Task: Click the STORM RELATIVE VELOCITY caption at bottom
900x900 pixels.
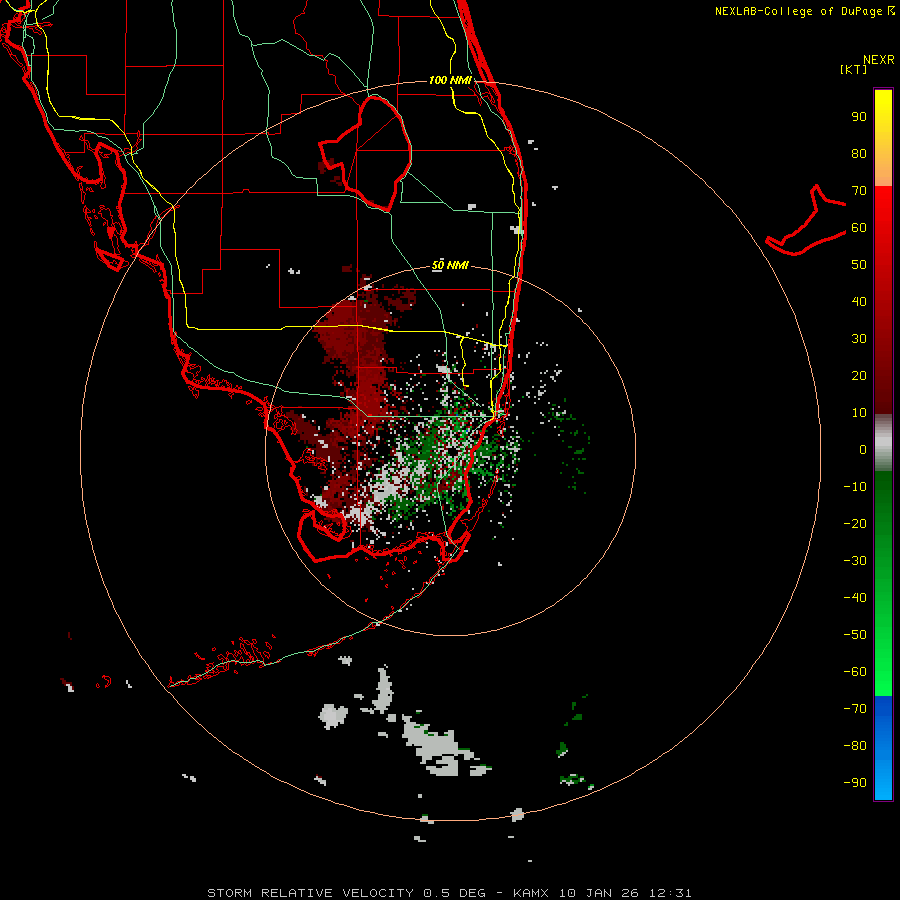Action: [x=449, y=893]
